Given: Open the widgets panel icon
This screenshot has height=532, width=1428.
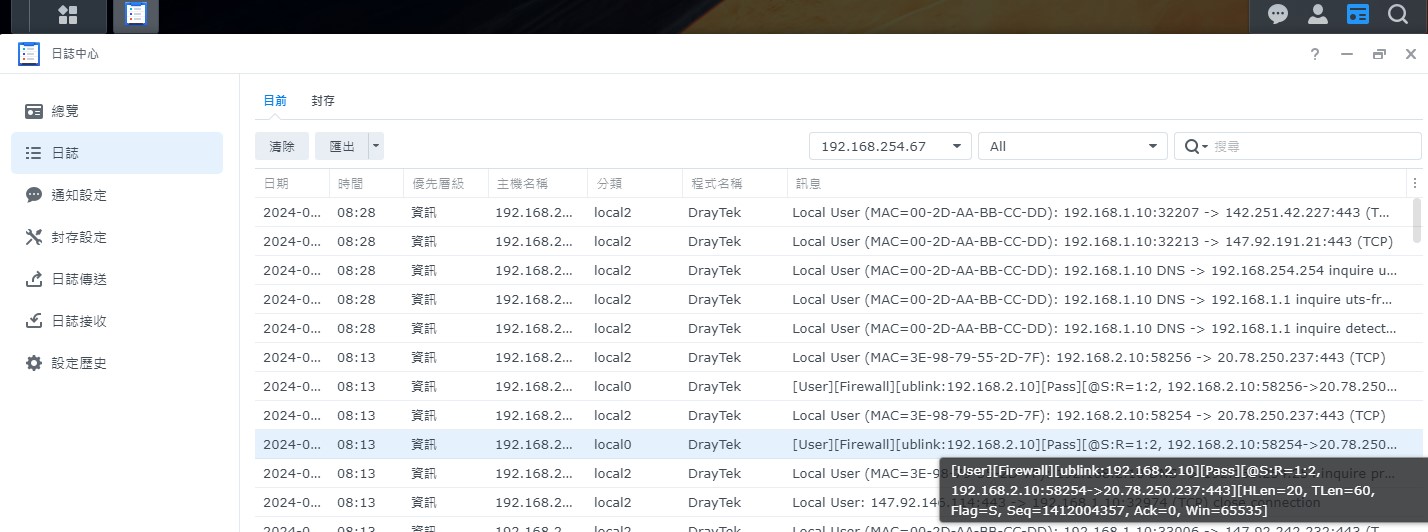Looking at the screenshot, I should click(1357, 14).
